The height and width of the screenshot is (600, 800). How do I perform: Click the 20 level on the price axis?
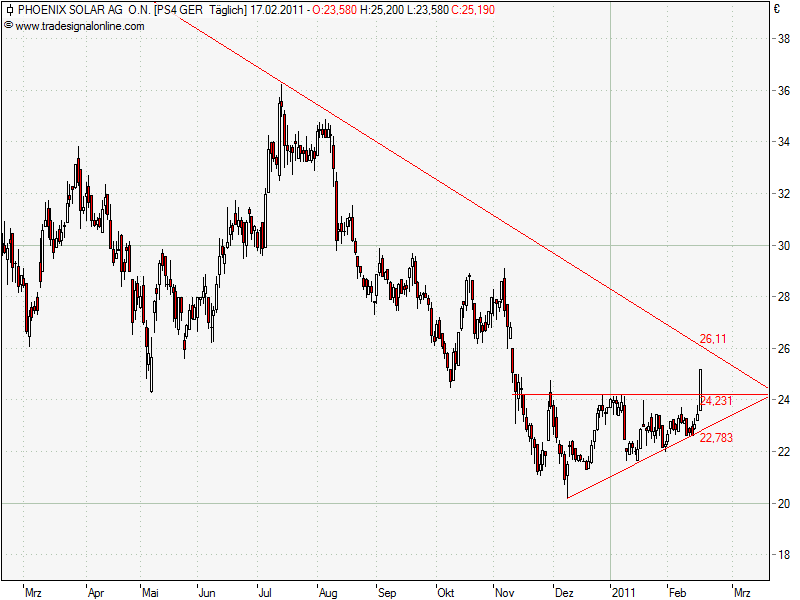pyautogui.click(x=784, y=503)
